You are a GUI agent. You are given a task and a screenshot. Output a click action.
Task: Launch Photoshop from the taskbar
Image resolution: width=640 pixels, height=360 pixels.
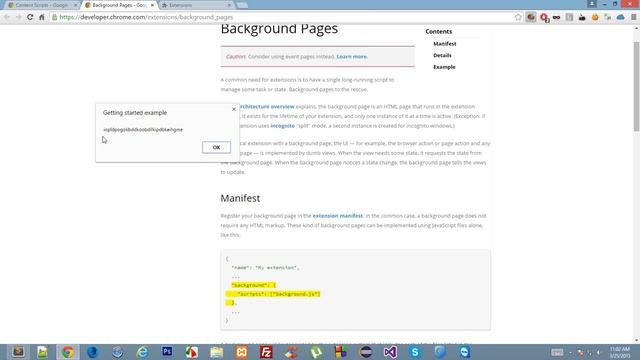point(167,352)
